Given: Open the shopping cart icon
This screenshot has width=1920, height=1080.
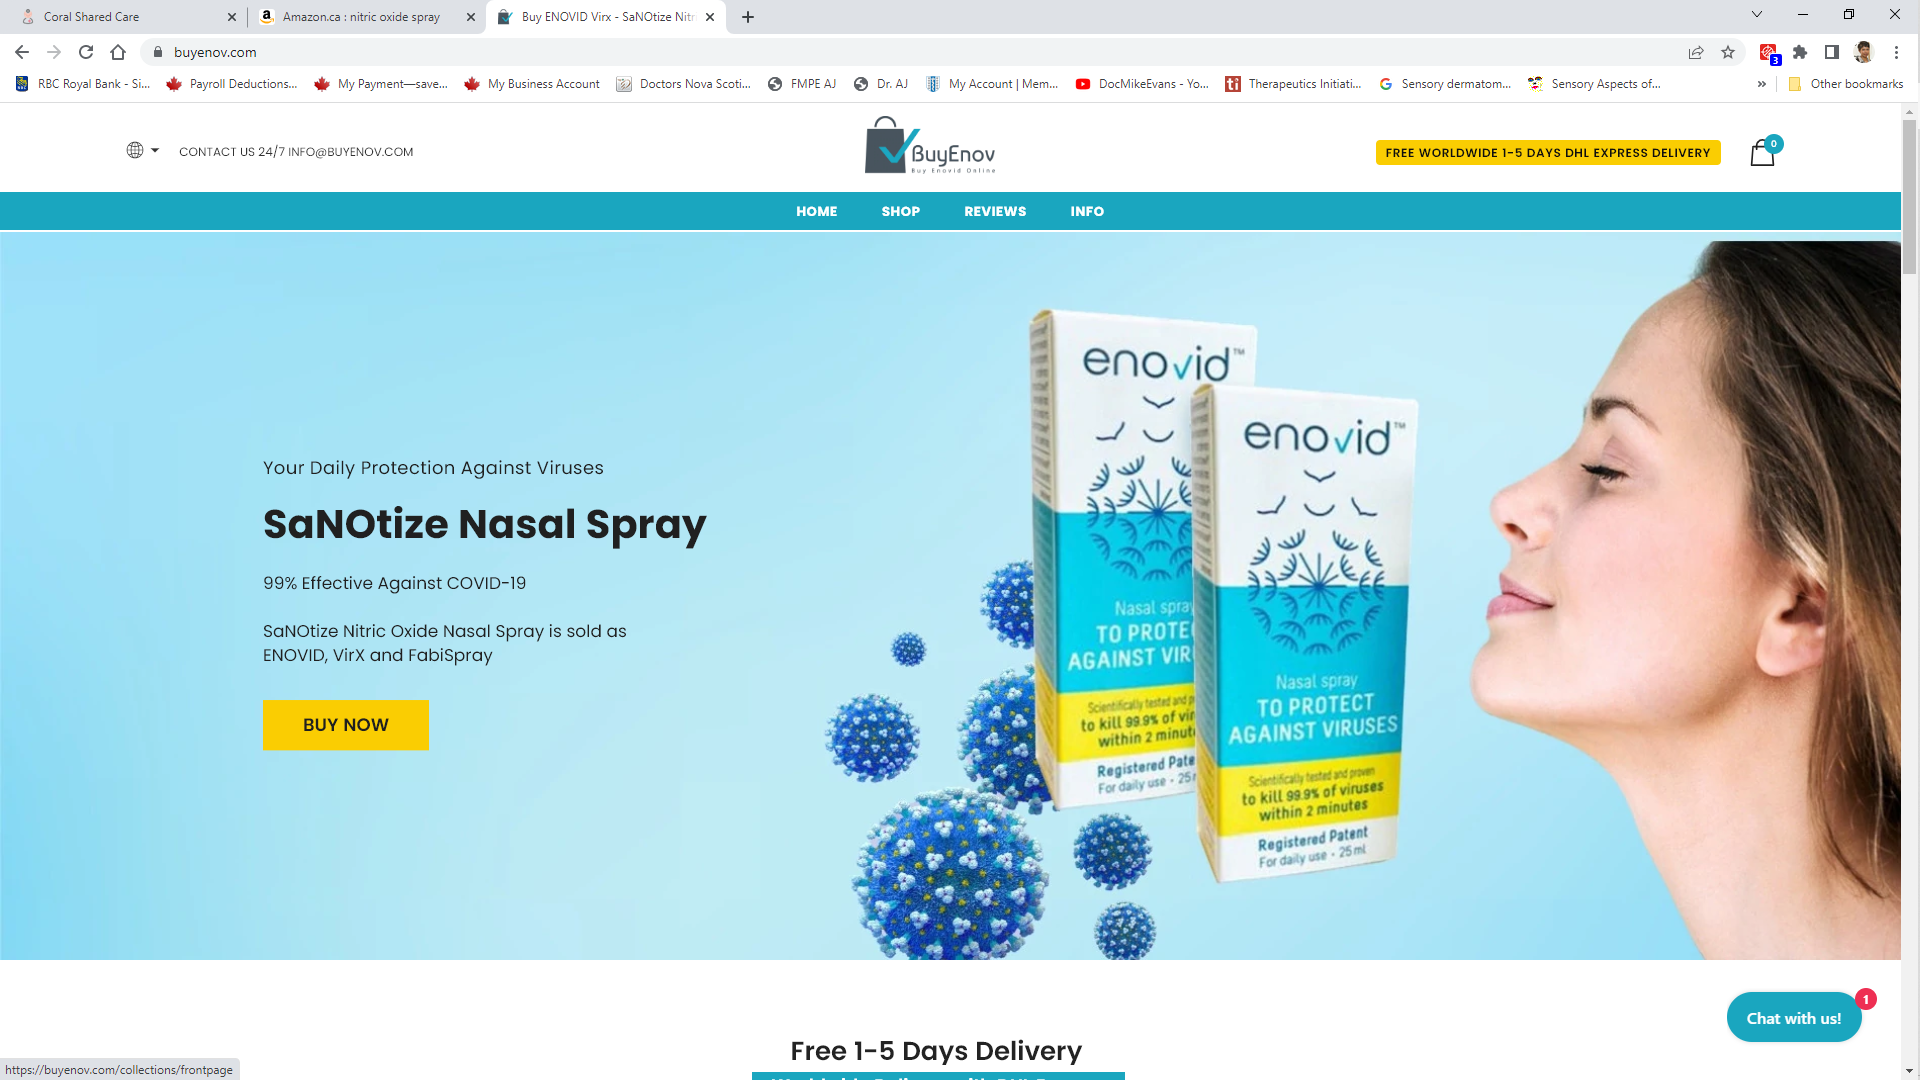Looking at the screenshot, I should 1763,152.
